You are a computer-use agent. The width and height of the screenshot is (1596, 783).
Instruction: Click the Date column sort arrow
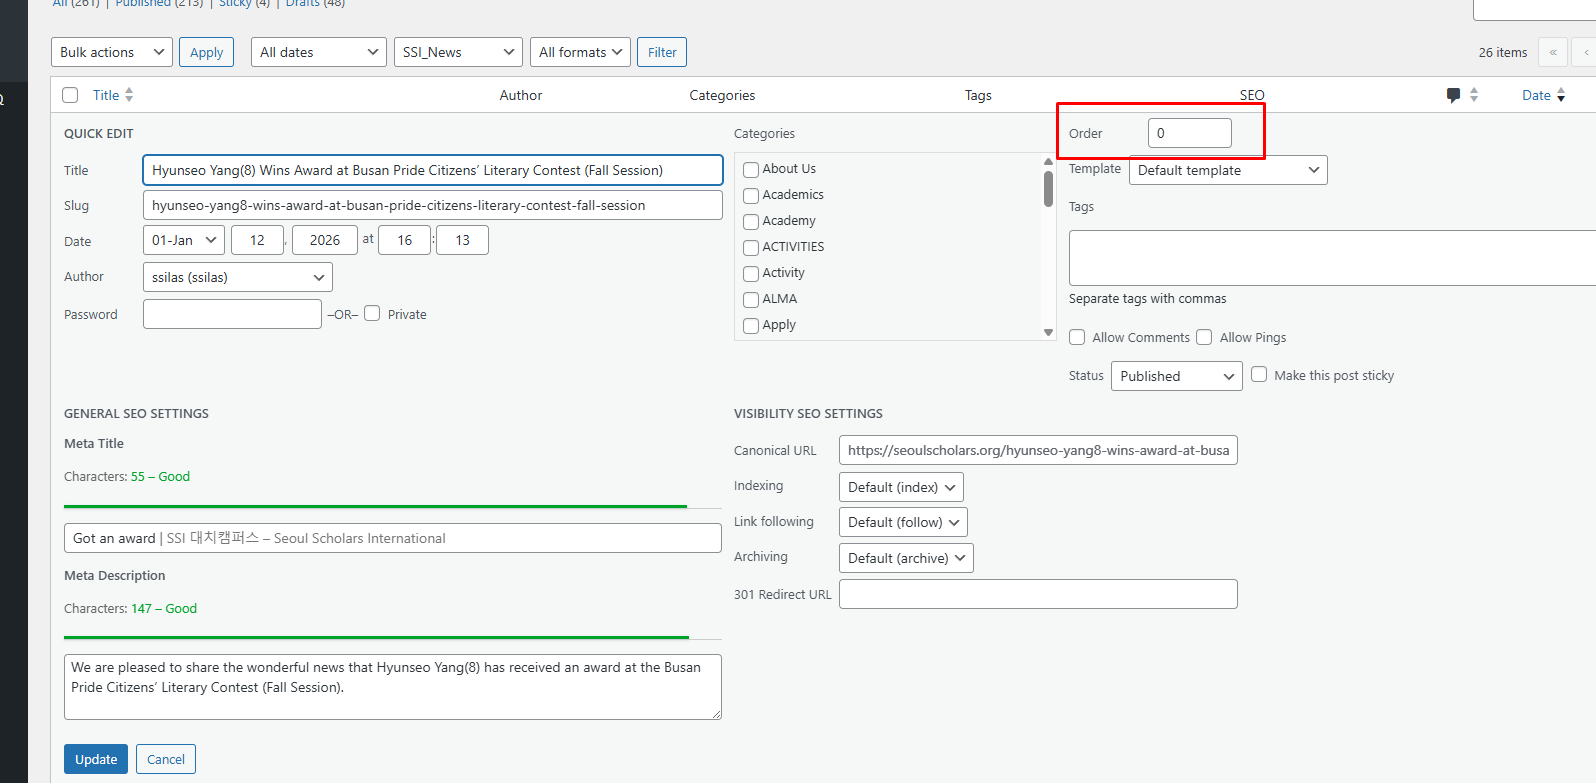[x=1561, y=96]
